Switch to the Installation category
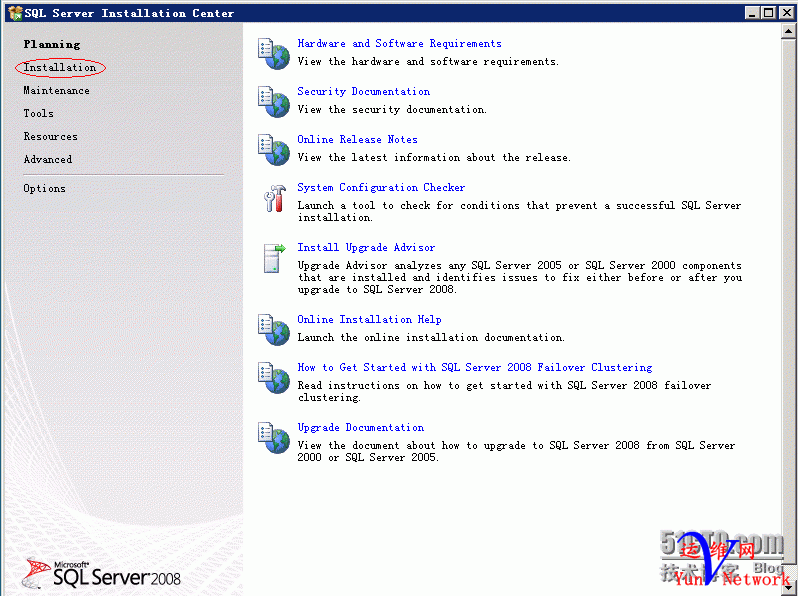The image size is (798, 596). tap(60, 67)
